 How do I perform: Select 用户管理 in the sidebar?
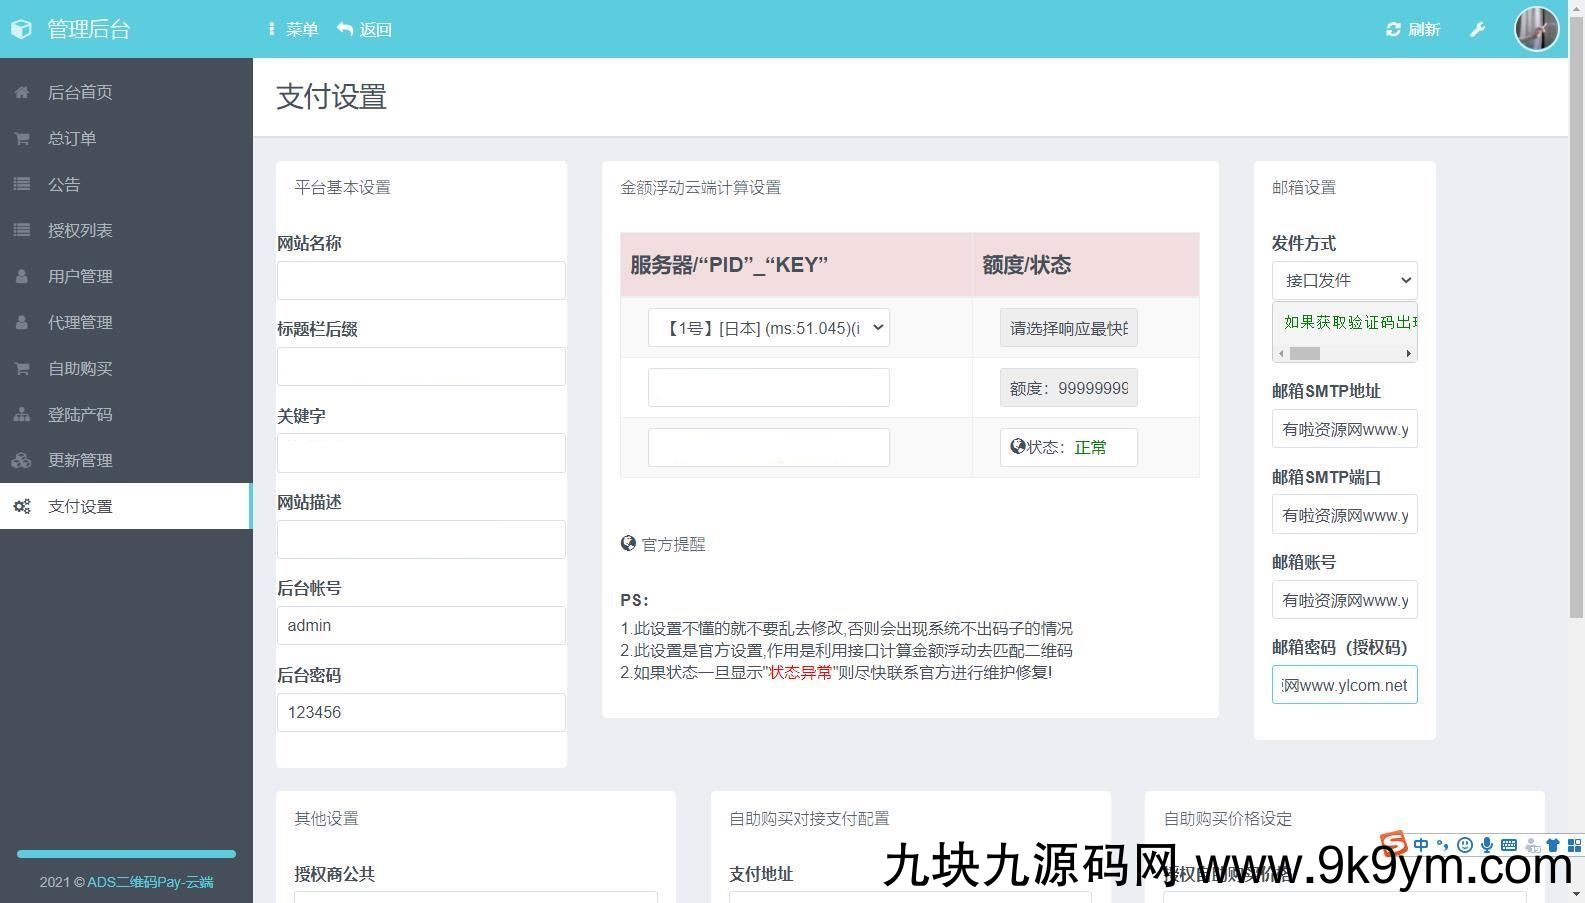click(x=80, y=276)
